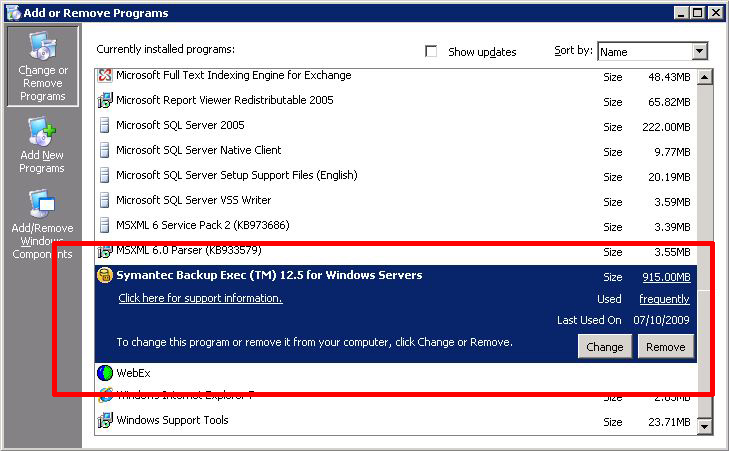Click SQL Server Setup Support Files icon
This screenshot has width=729, height=451.
tap(105, 175)
